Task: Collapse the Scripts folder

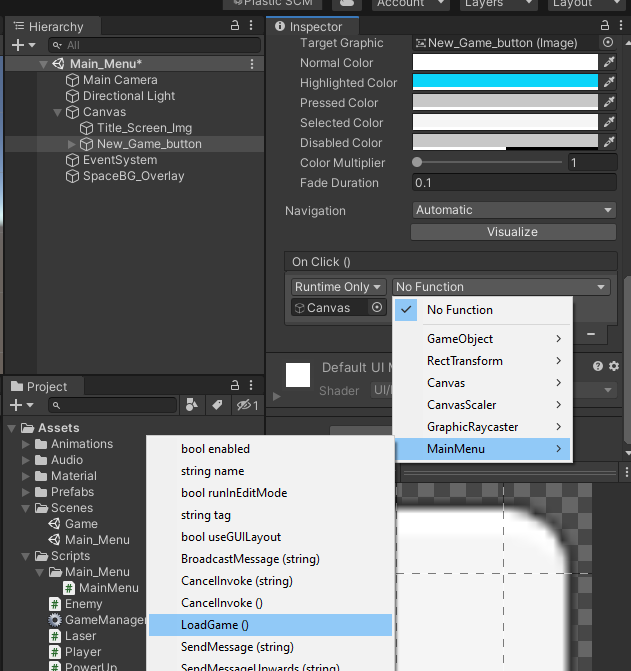Action: (26, 556)
